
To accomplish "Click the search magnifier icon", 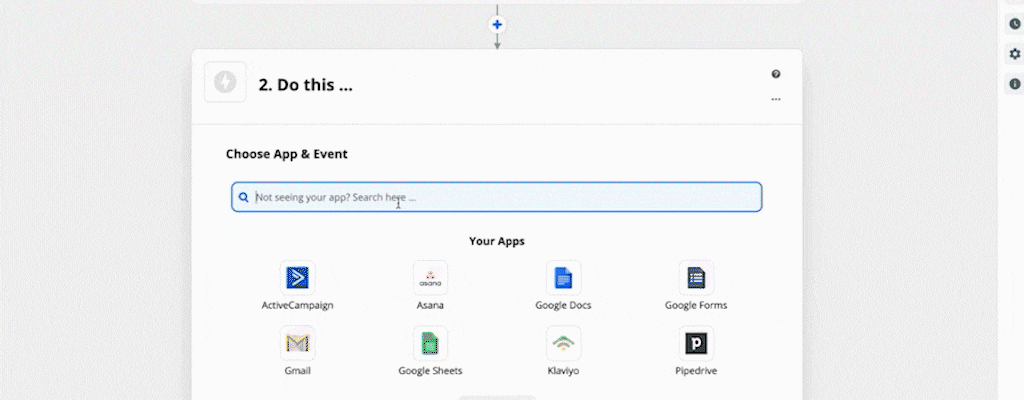I will click(x=244, y=197).
